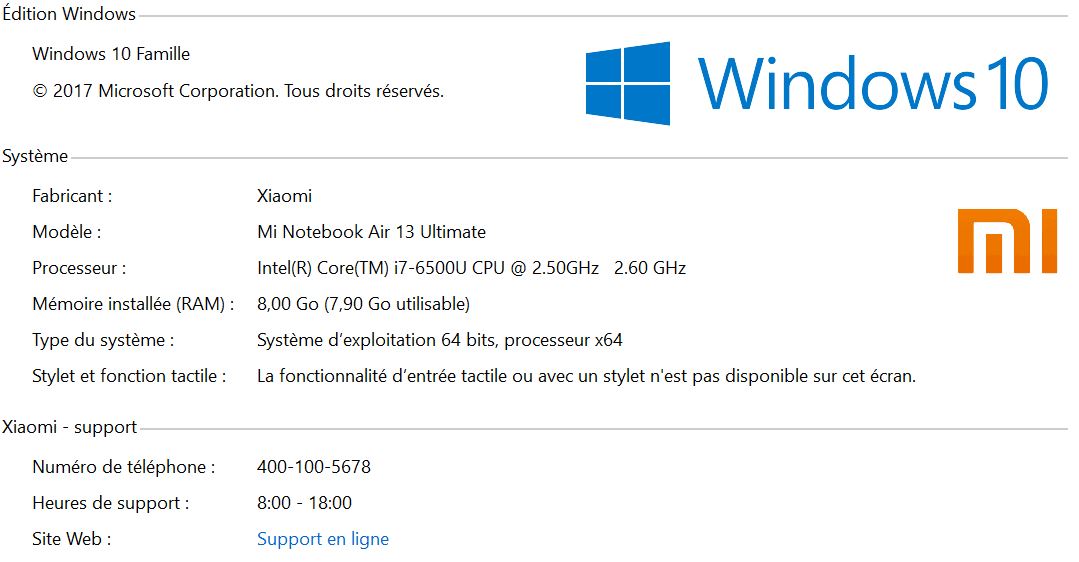Click the Édition Windows section header

[69, 14]
